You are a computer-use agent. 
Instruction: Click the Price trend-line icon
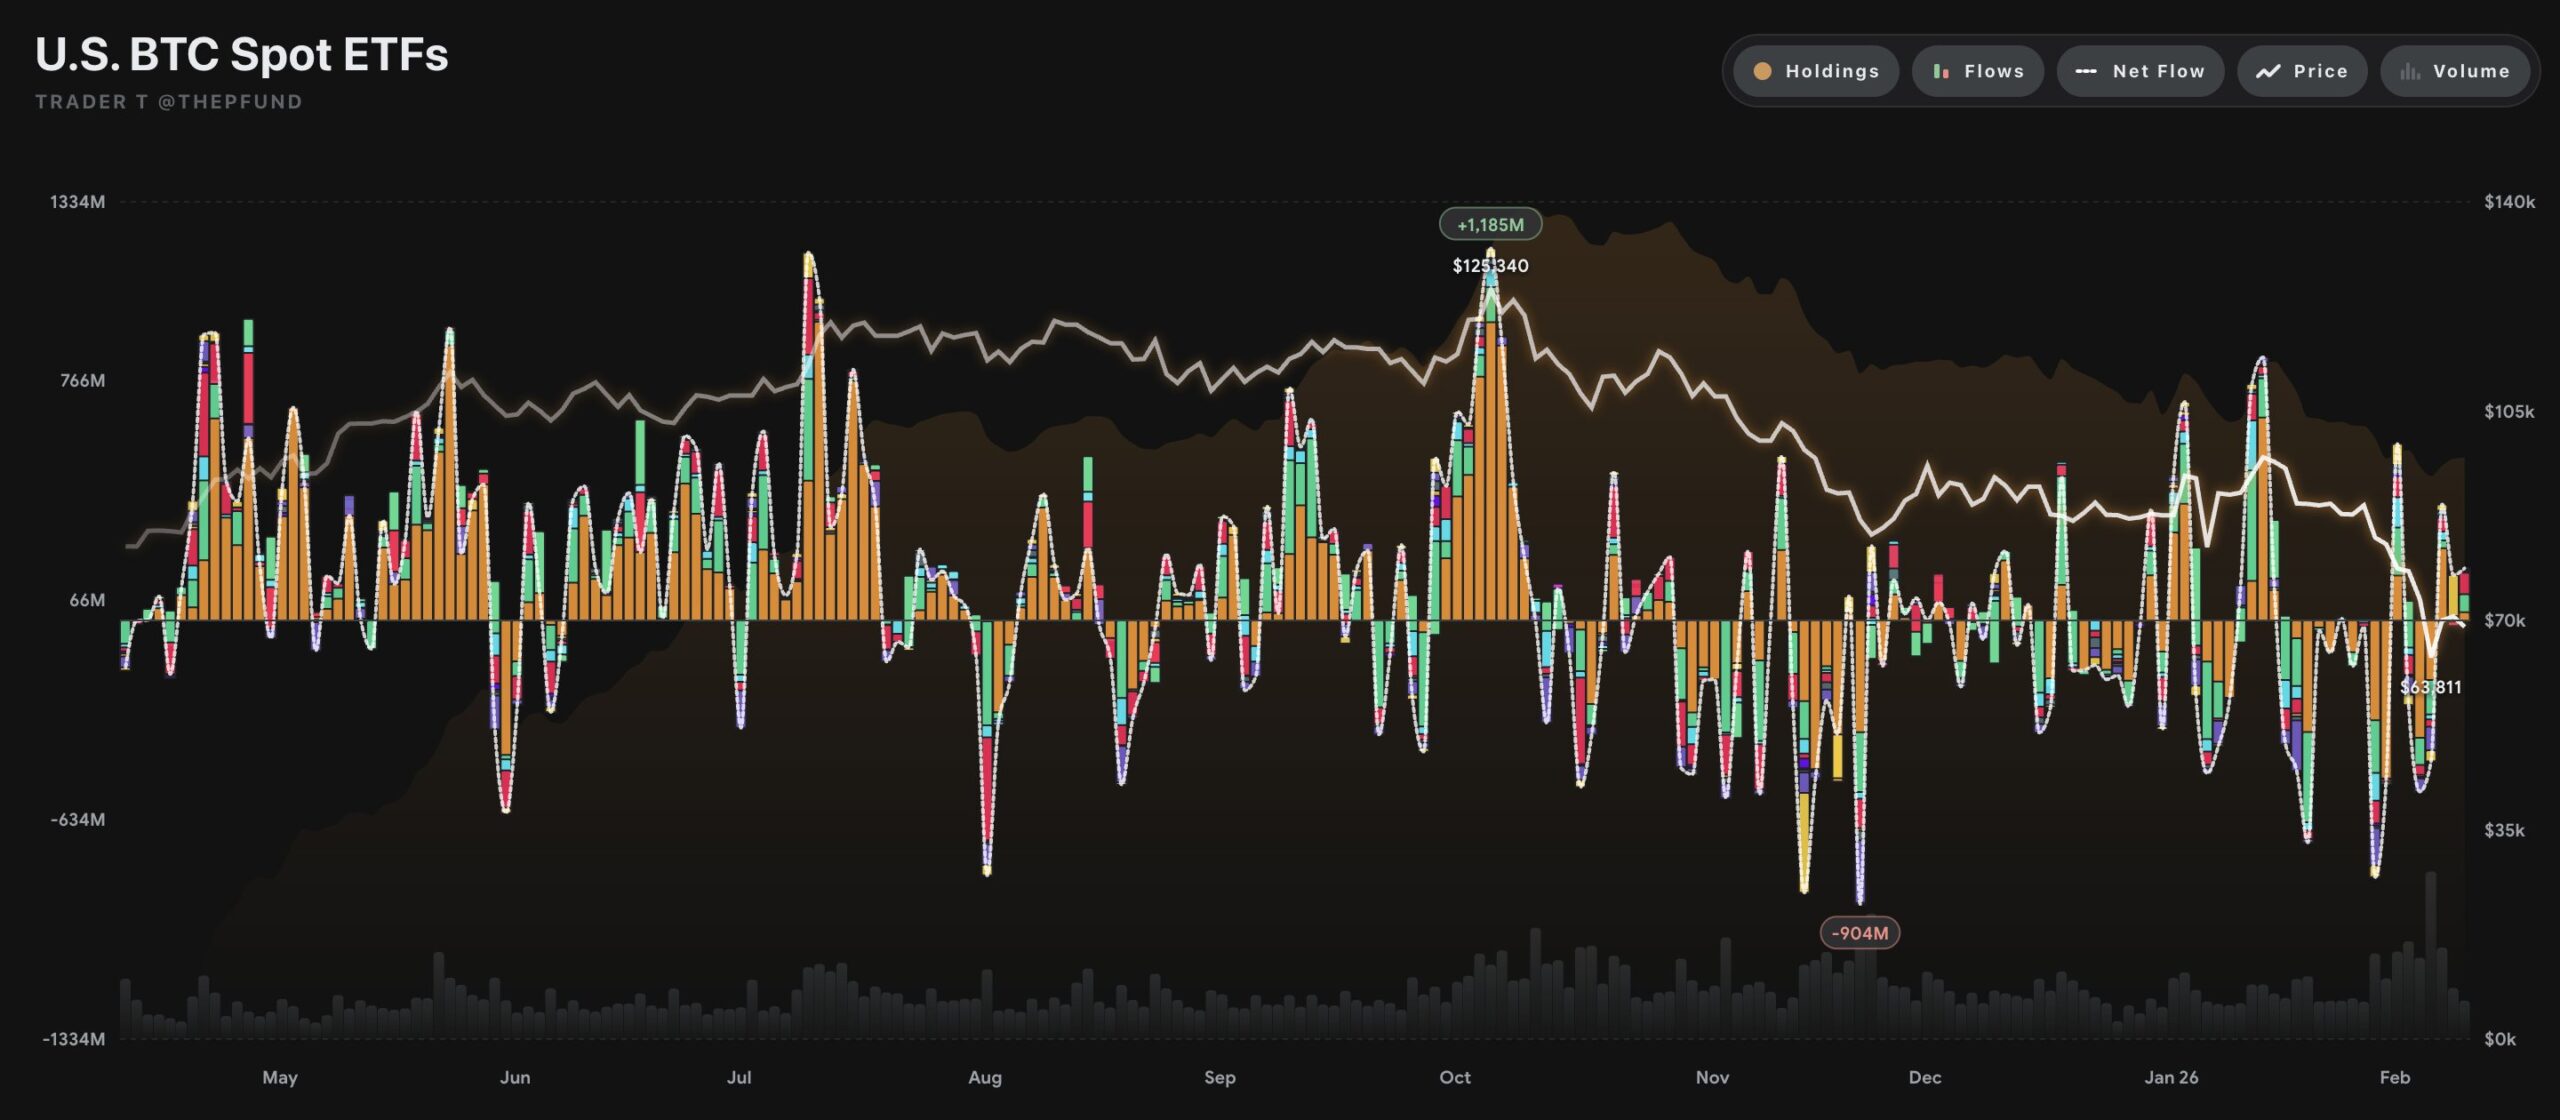tap(2268, 71)
